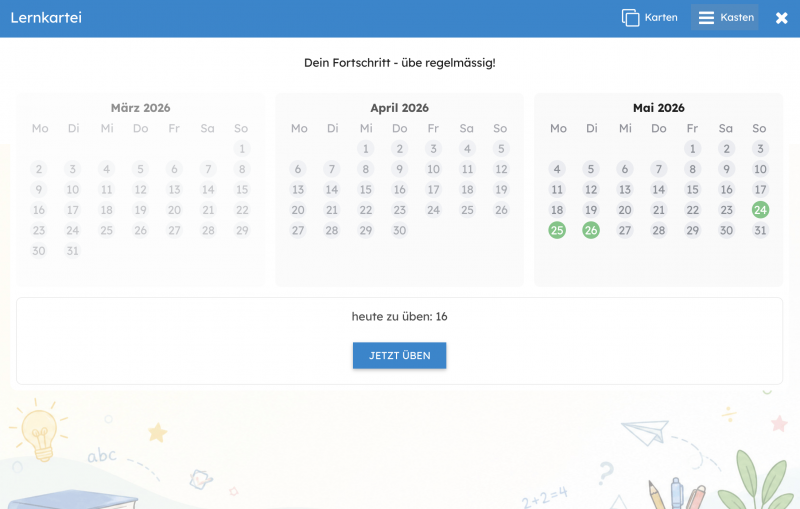The width and height of the screenshot is (800, 509).
Task: Close the Lernkartei with the X icon
Action: [x=781, y=18]
